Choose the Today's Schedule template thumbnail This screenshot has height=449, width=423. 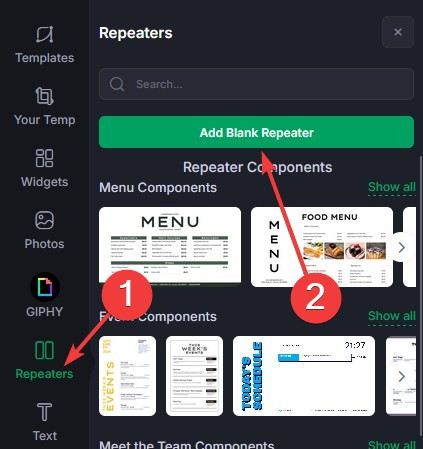[x=304, y=376]
